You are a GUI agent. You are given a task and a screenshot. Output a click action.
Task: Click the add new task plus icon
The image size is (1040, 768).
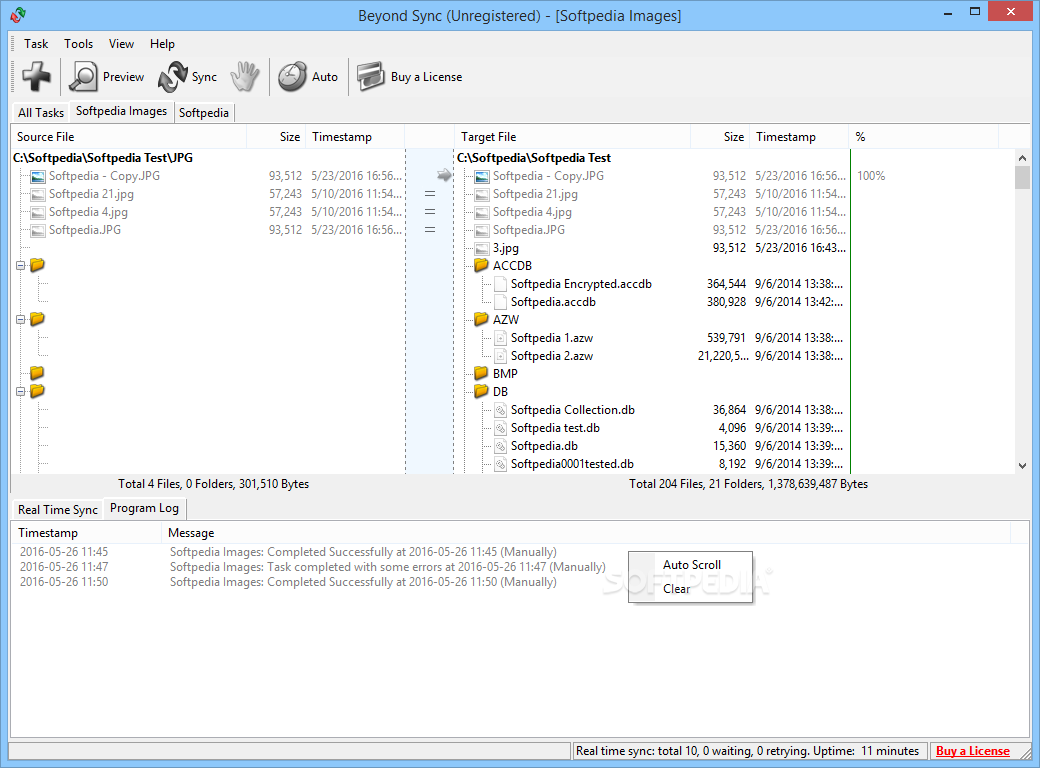(36, 76)
